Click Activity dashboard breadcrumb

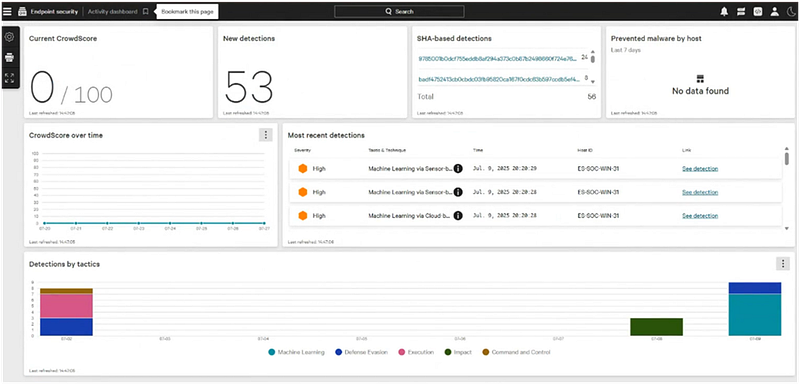(112, 11)
